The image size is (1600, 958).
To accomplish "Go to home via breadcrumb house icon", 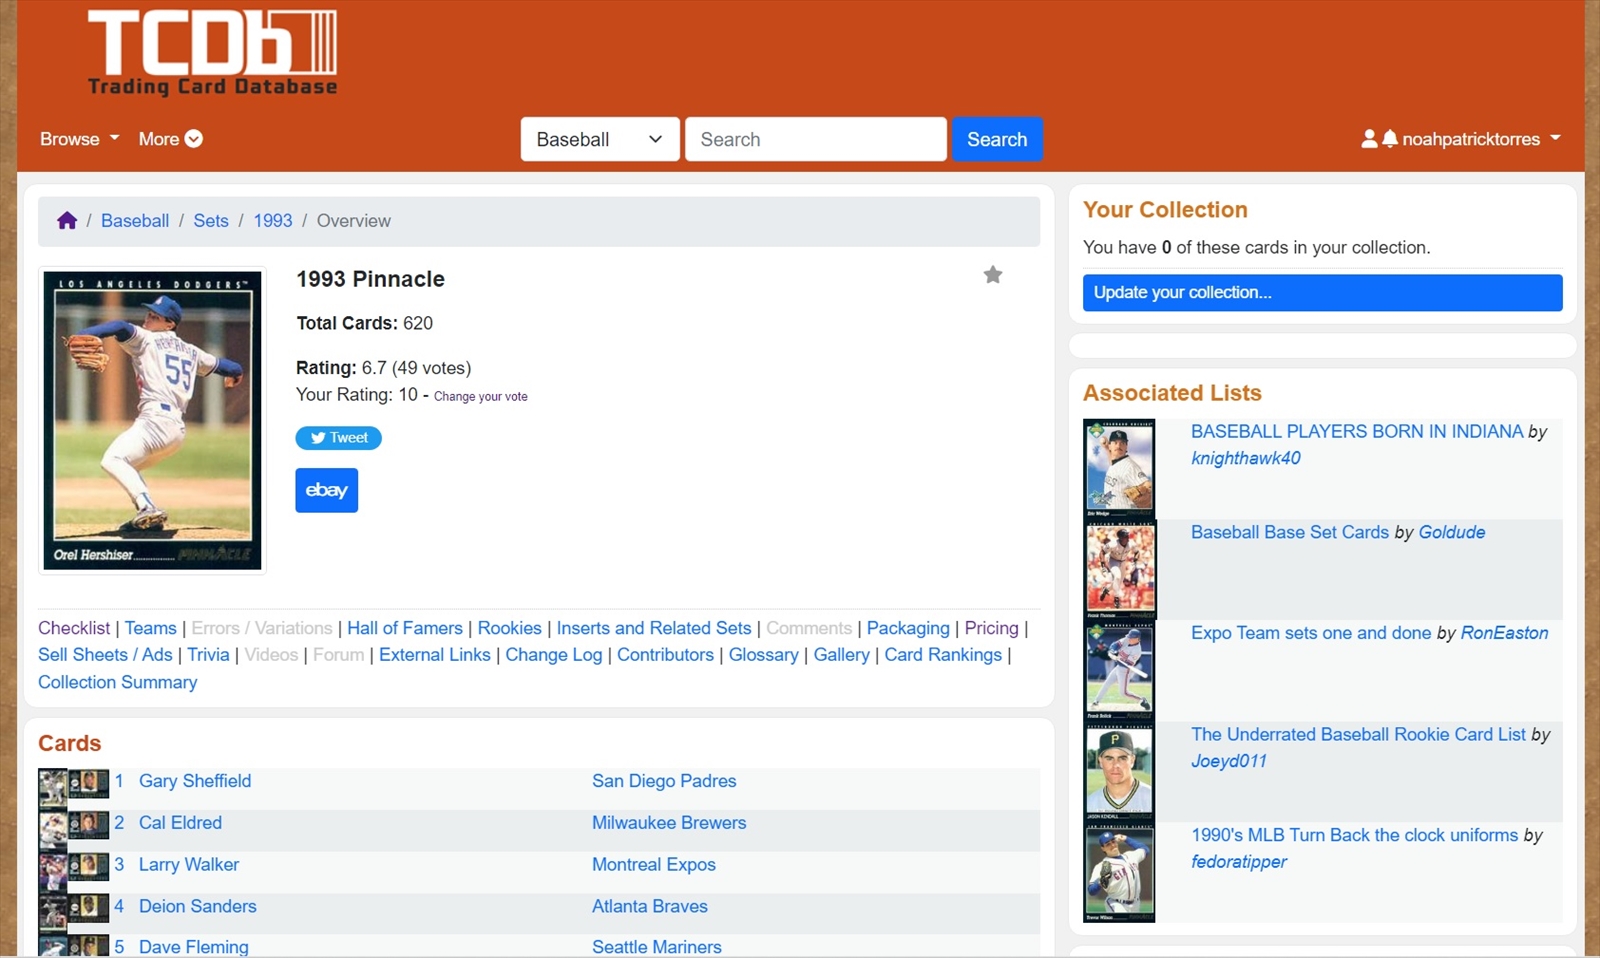I will (67, 220).
